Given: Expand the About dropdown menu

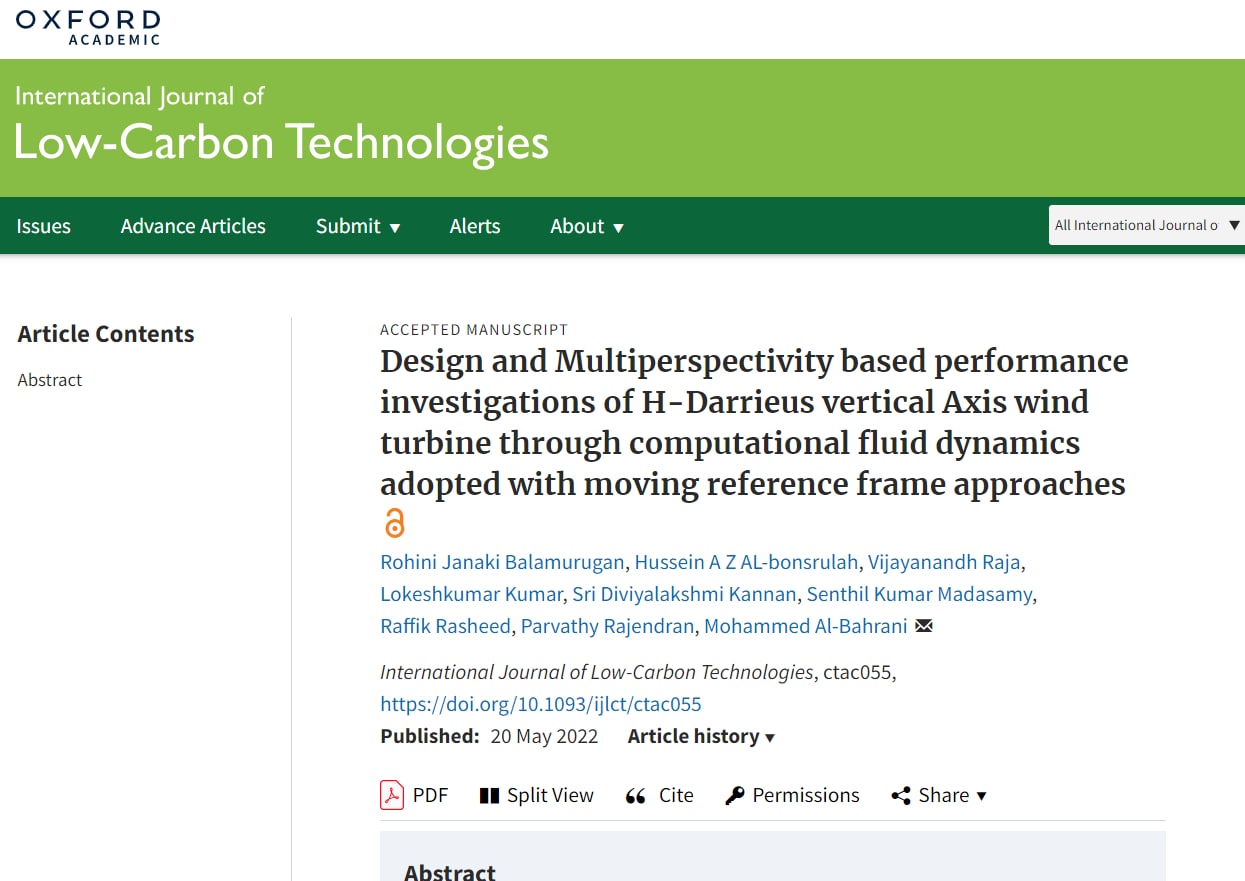Looking at the screenshot, I should [587, 226].
